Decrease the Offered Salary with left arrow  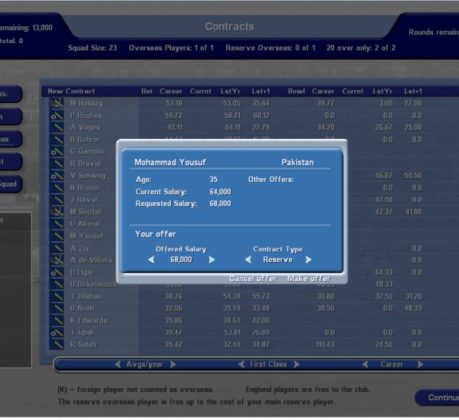click(x=151, y=260)
